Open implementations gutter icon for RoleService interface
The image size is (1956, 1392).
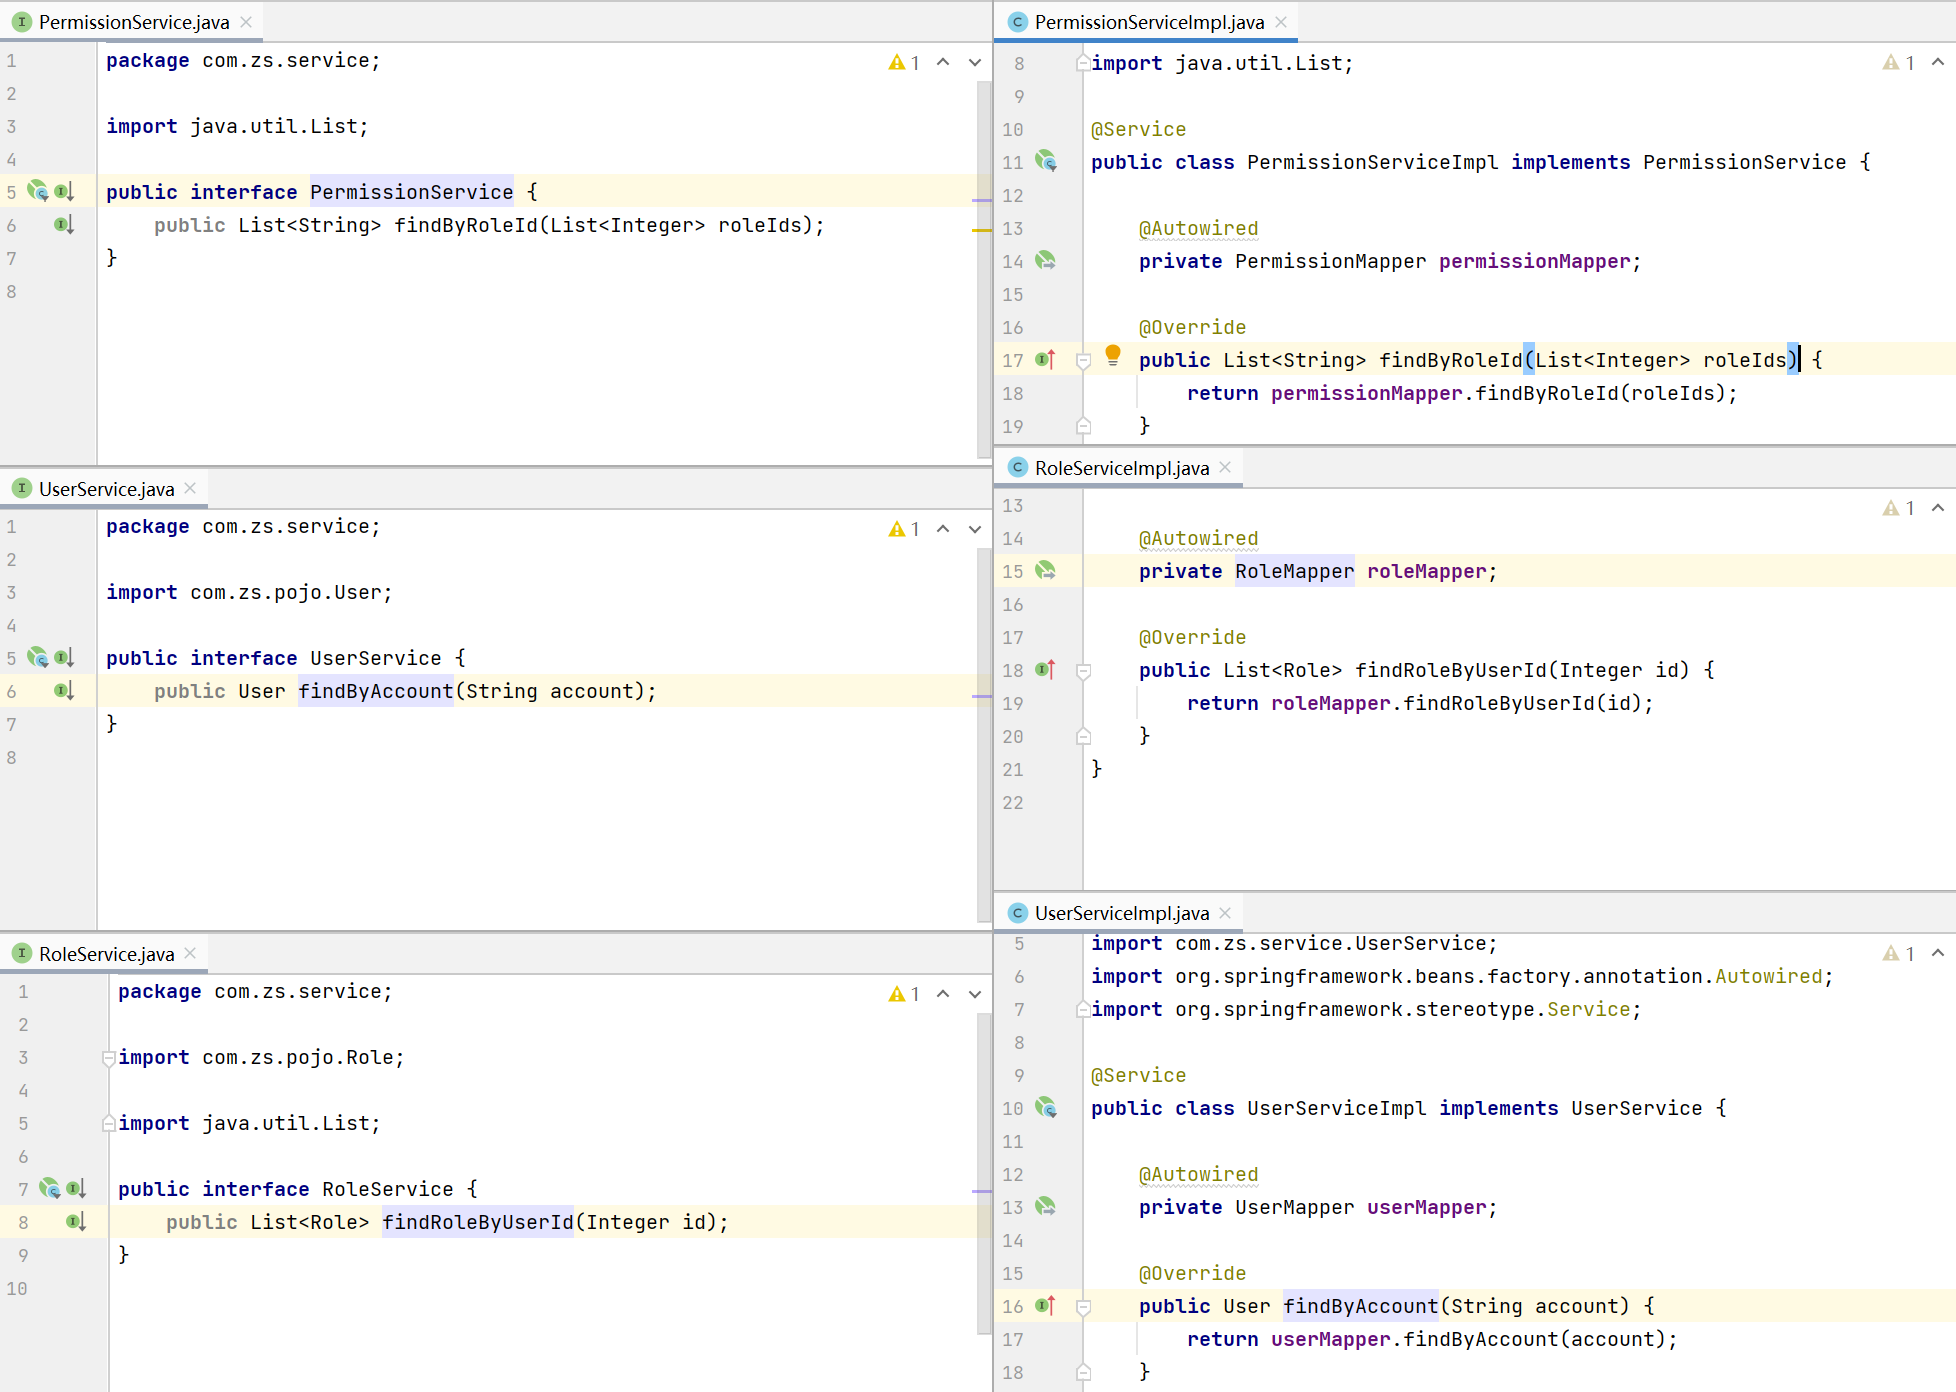click(76, 1188)
